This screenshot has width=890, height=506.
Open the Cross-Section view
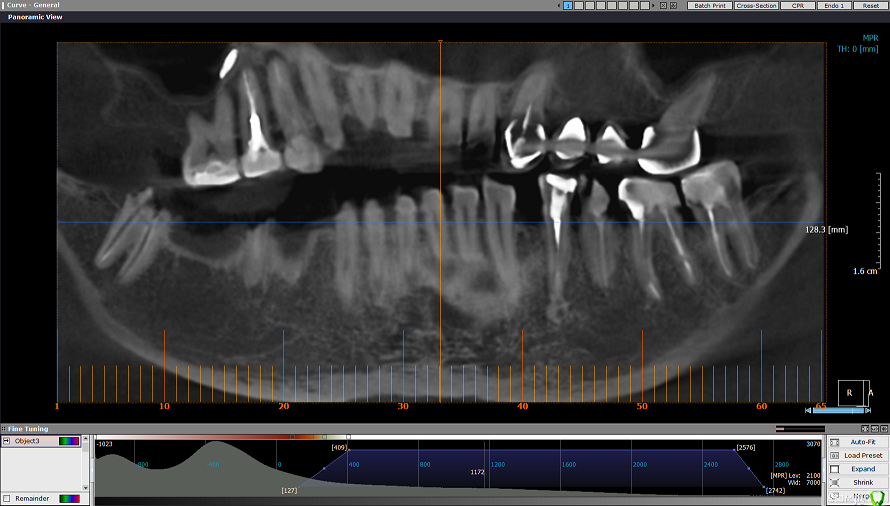coord(757,6)
